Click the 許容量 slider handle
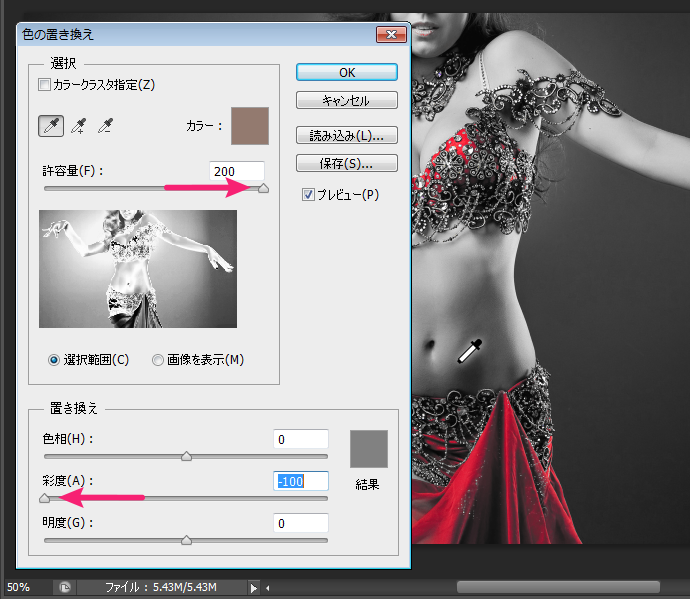 pyautogui.click(x=264, y=188)
